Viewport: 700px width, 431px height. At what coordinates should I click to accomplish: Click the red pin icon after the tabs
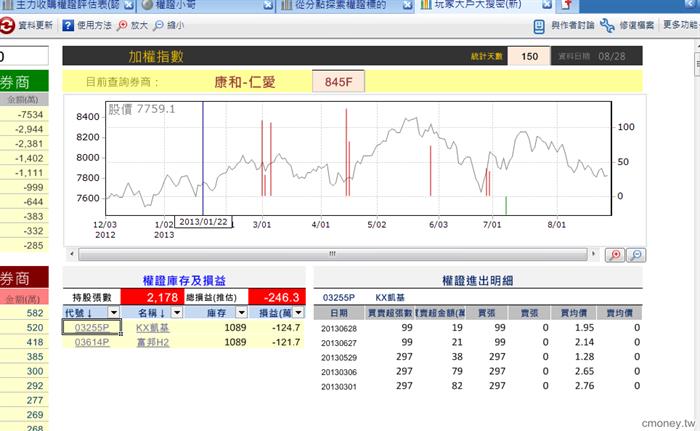tap(567, 5)
